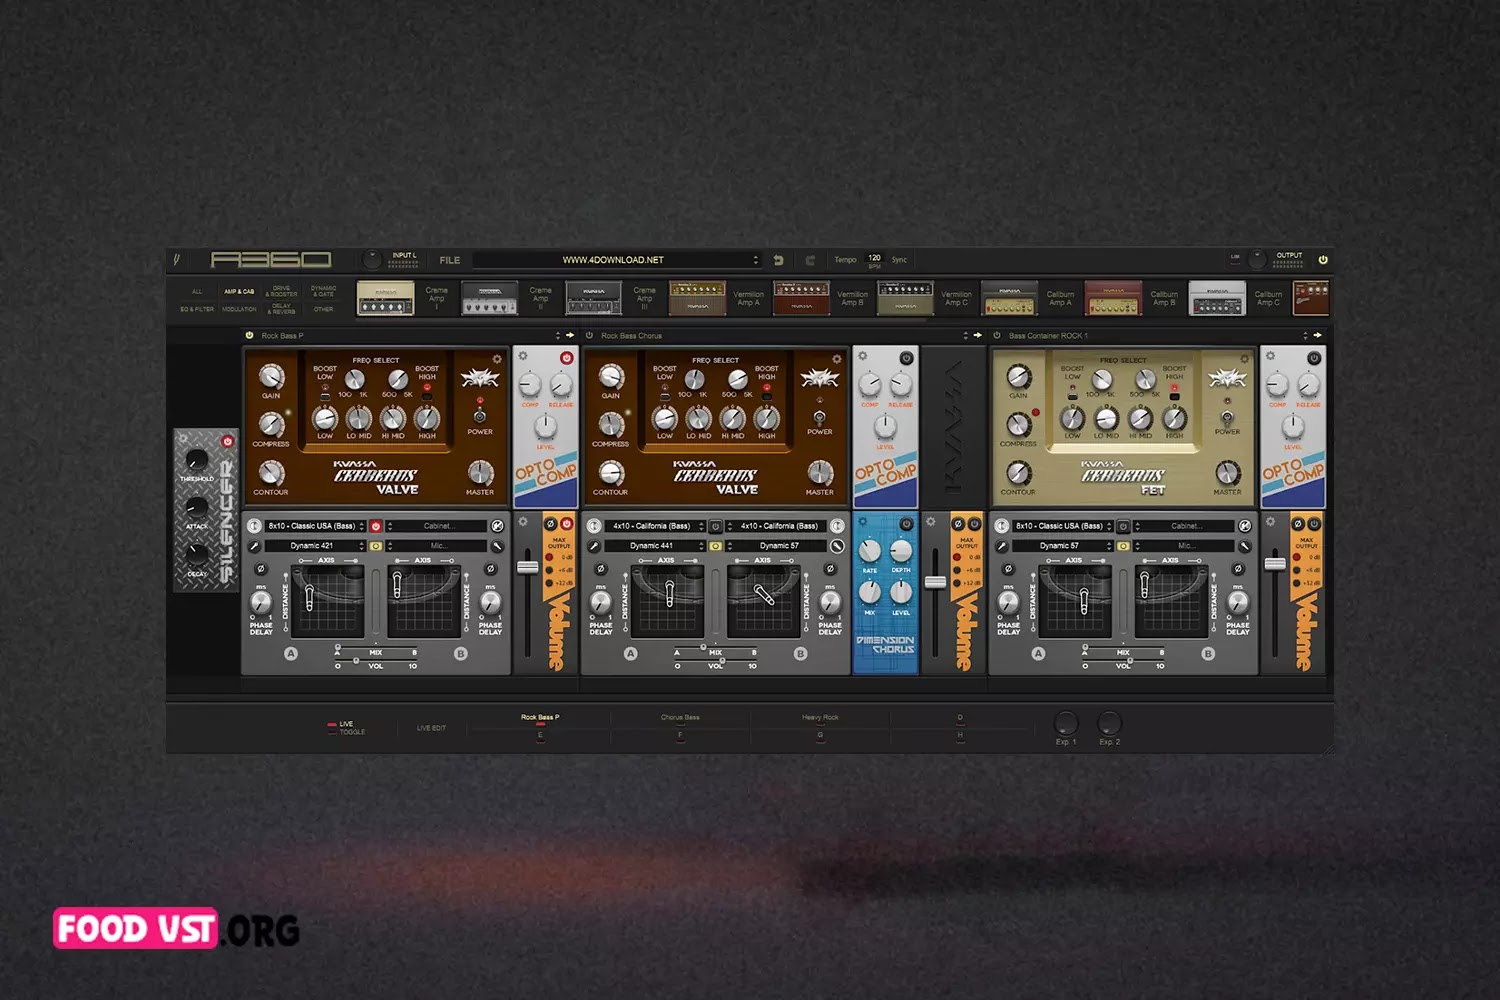The width and height of the screenshot is (1500, 1000).
Task: Select mic A button in first cabinet
Action: click(291, 654)
